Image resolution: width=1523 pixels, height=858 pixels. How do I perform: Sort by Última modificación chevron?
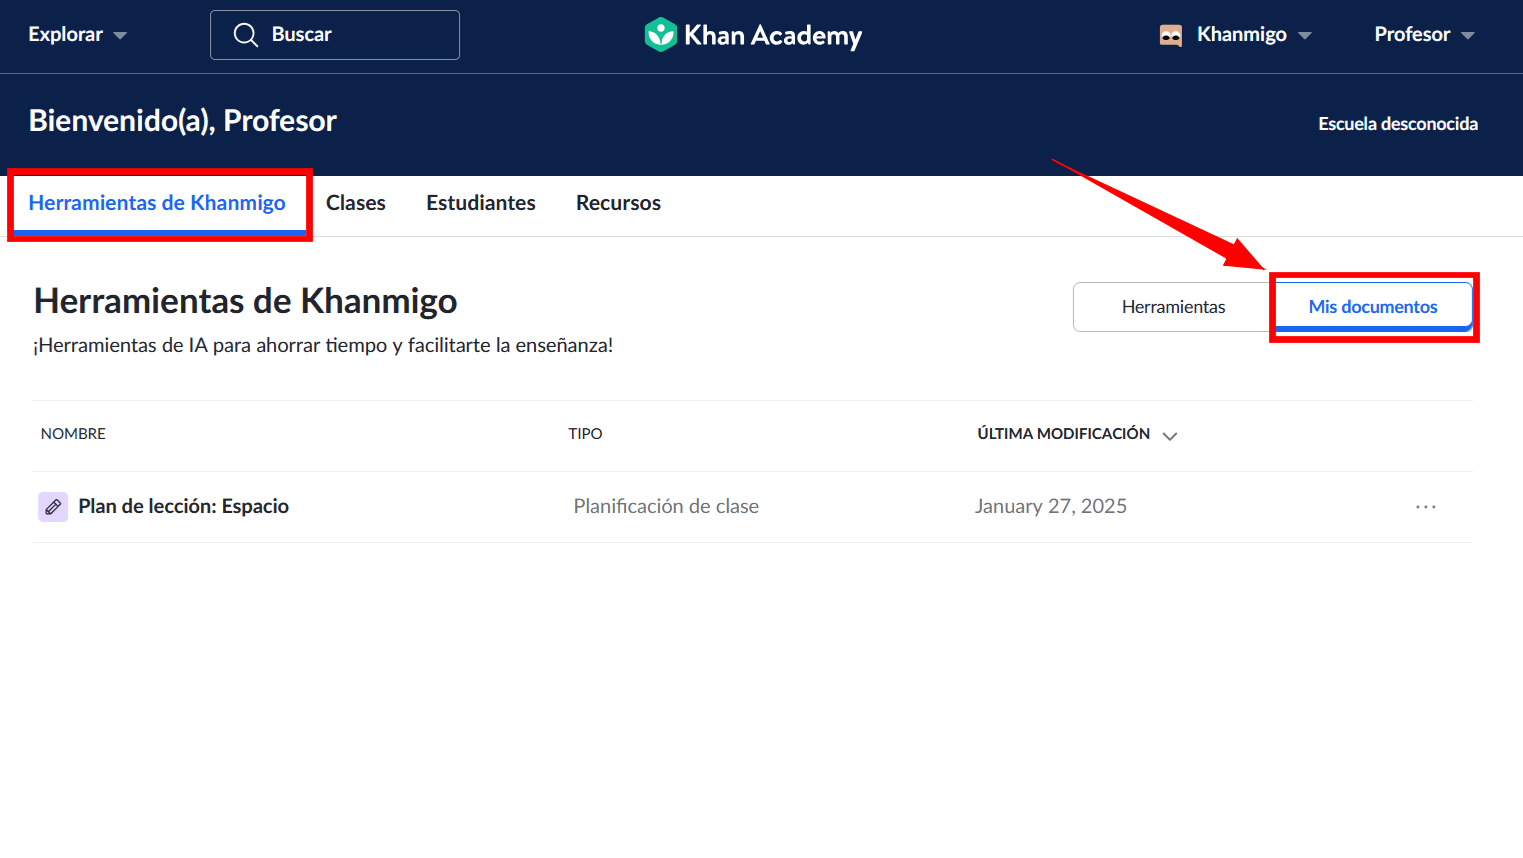(1170, 435)
